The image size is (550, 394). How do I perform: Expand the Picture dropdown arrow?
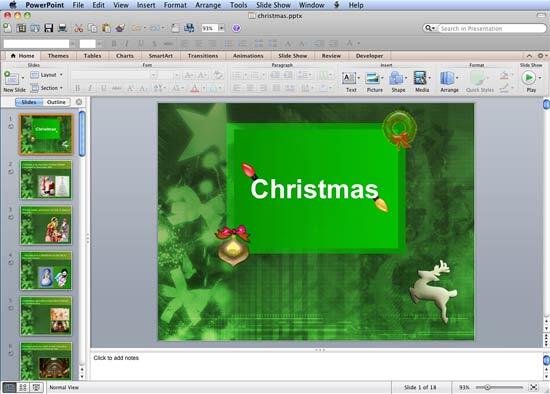(x=382, y=78)
